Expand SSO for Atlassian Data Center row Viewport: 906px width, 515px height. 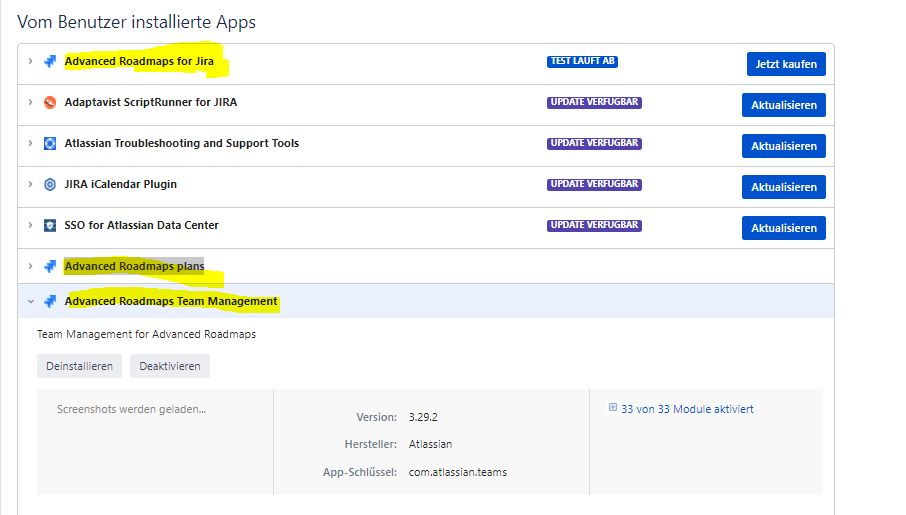tap(31, 225)
